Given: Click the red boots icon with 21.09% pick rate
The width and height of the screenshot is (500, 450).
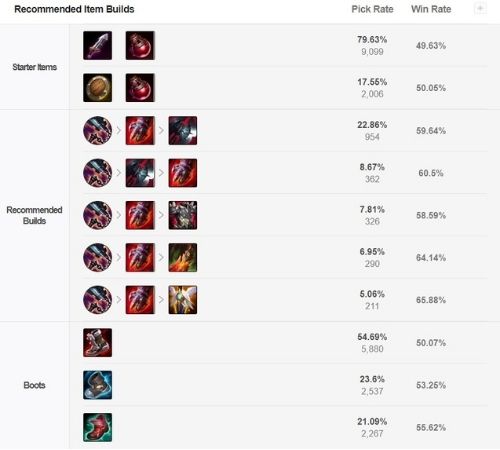Looking at the screenshot, I should coord(97,427).
